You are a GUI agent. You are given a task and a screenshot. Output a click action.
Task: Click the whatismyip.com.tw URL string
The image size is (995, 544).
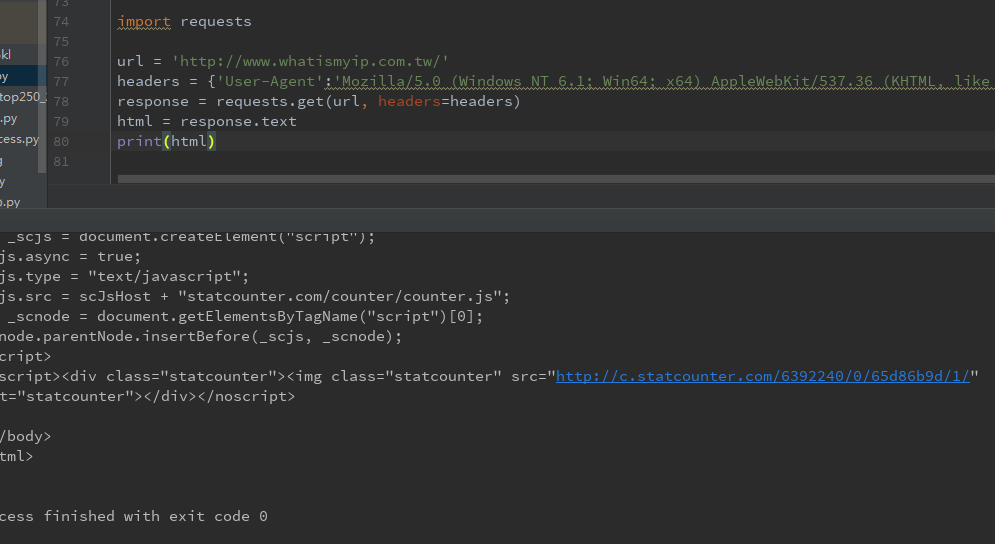click(310, 61)
